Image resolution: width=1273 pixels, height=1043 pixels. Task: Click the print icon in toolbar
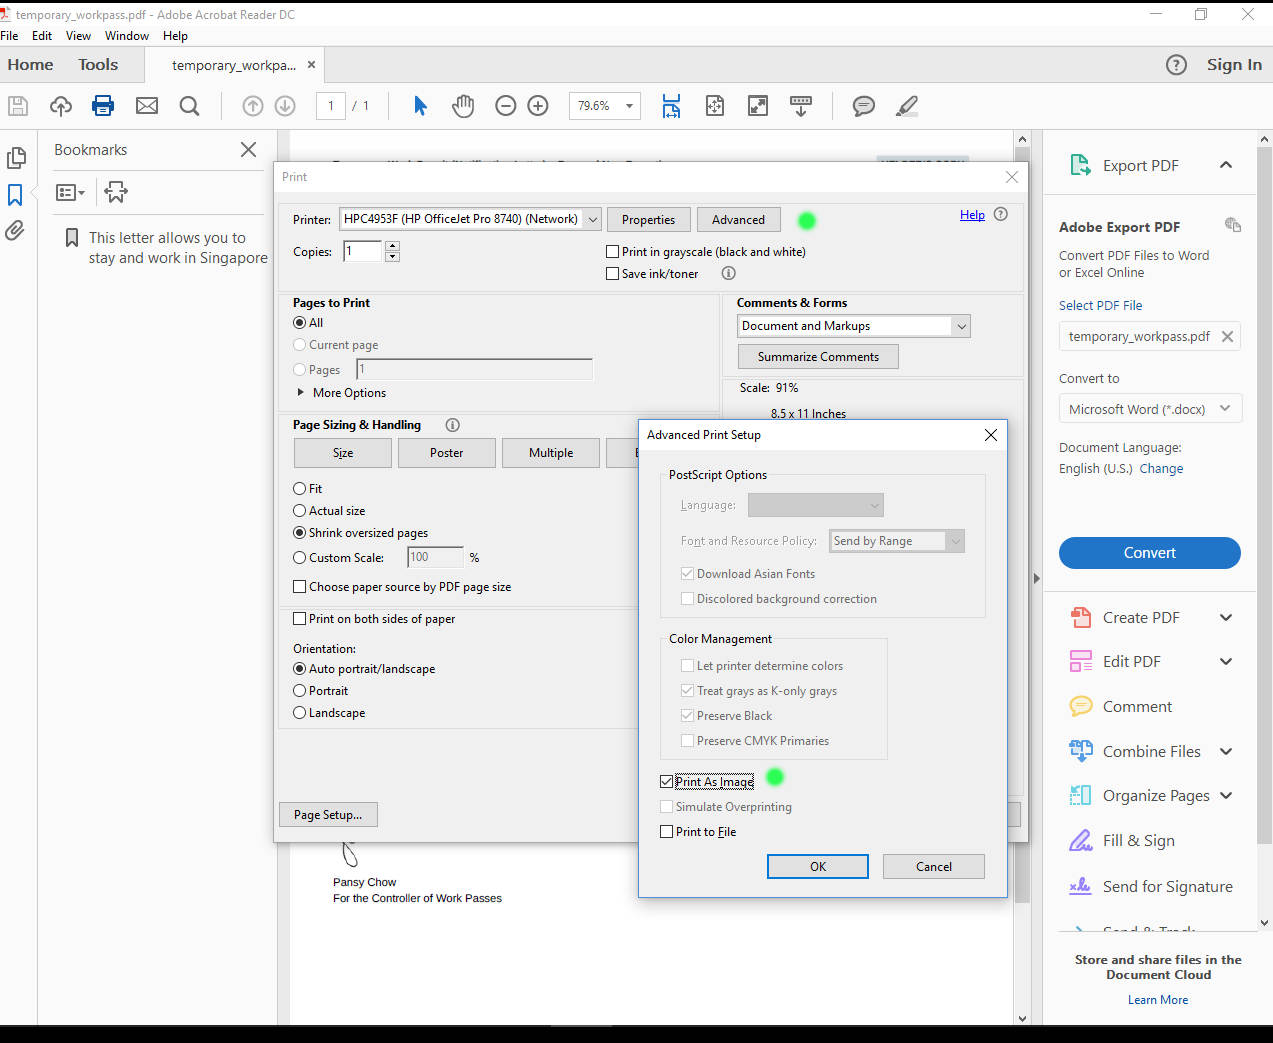point(103,106)
